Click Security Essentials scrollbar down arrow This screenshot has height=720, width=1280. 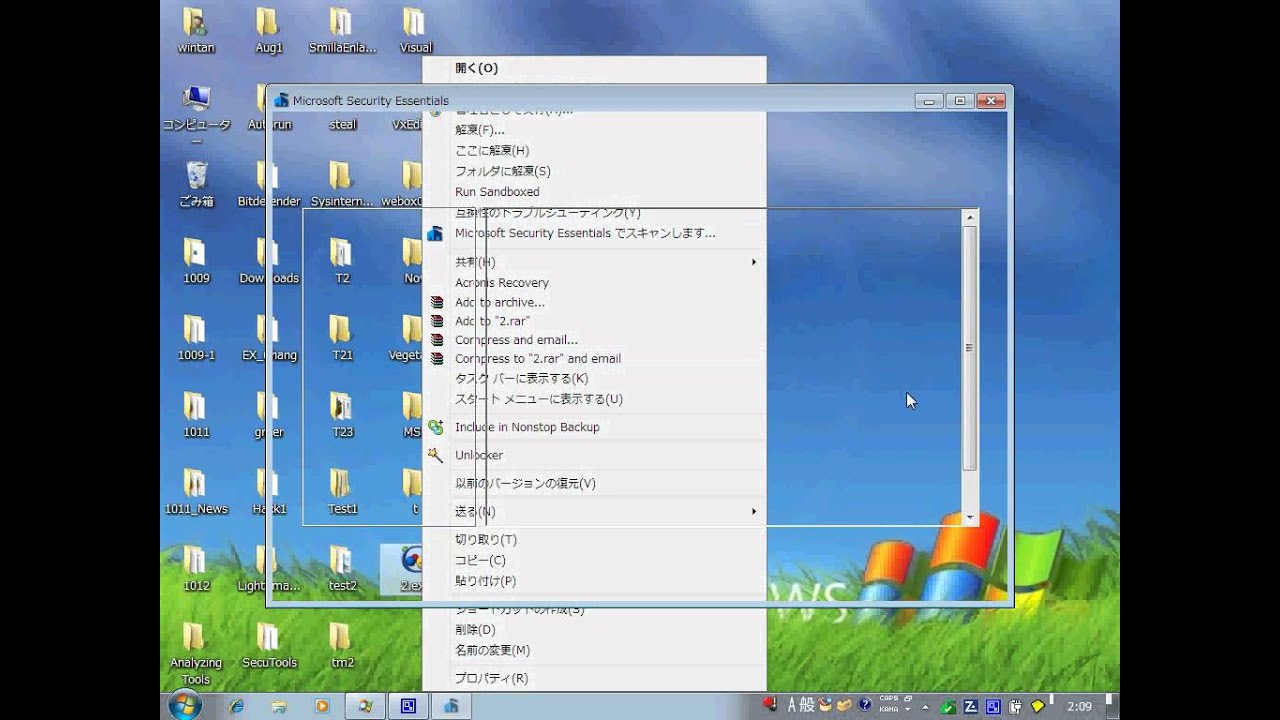(x=969, y=518)
